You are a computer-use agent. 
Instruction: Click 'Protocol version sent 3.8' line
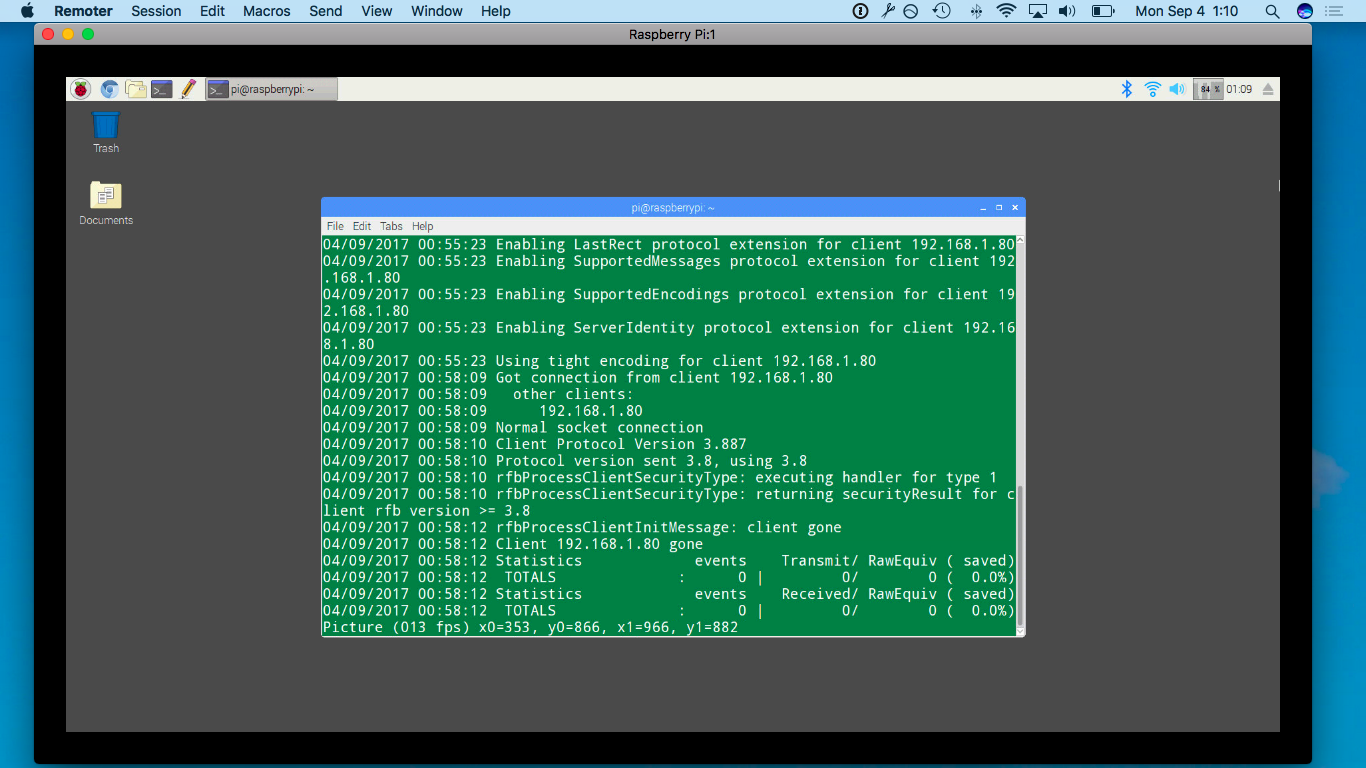[565, 461]
